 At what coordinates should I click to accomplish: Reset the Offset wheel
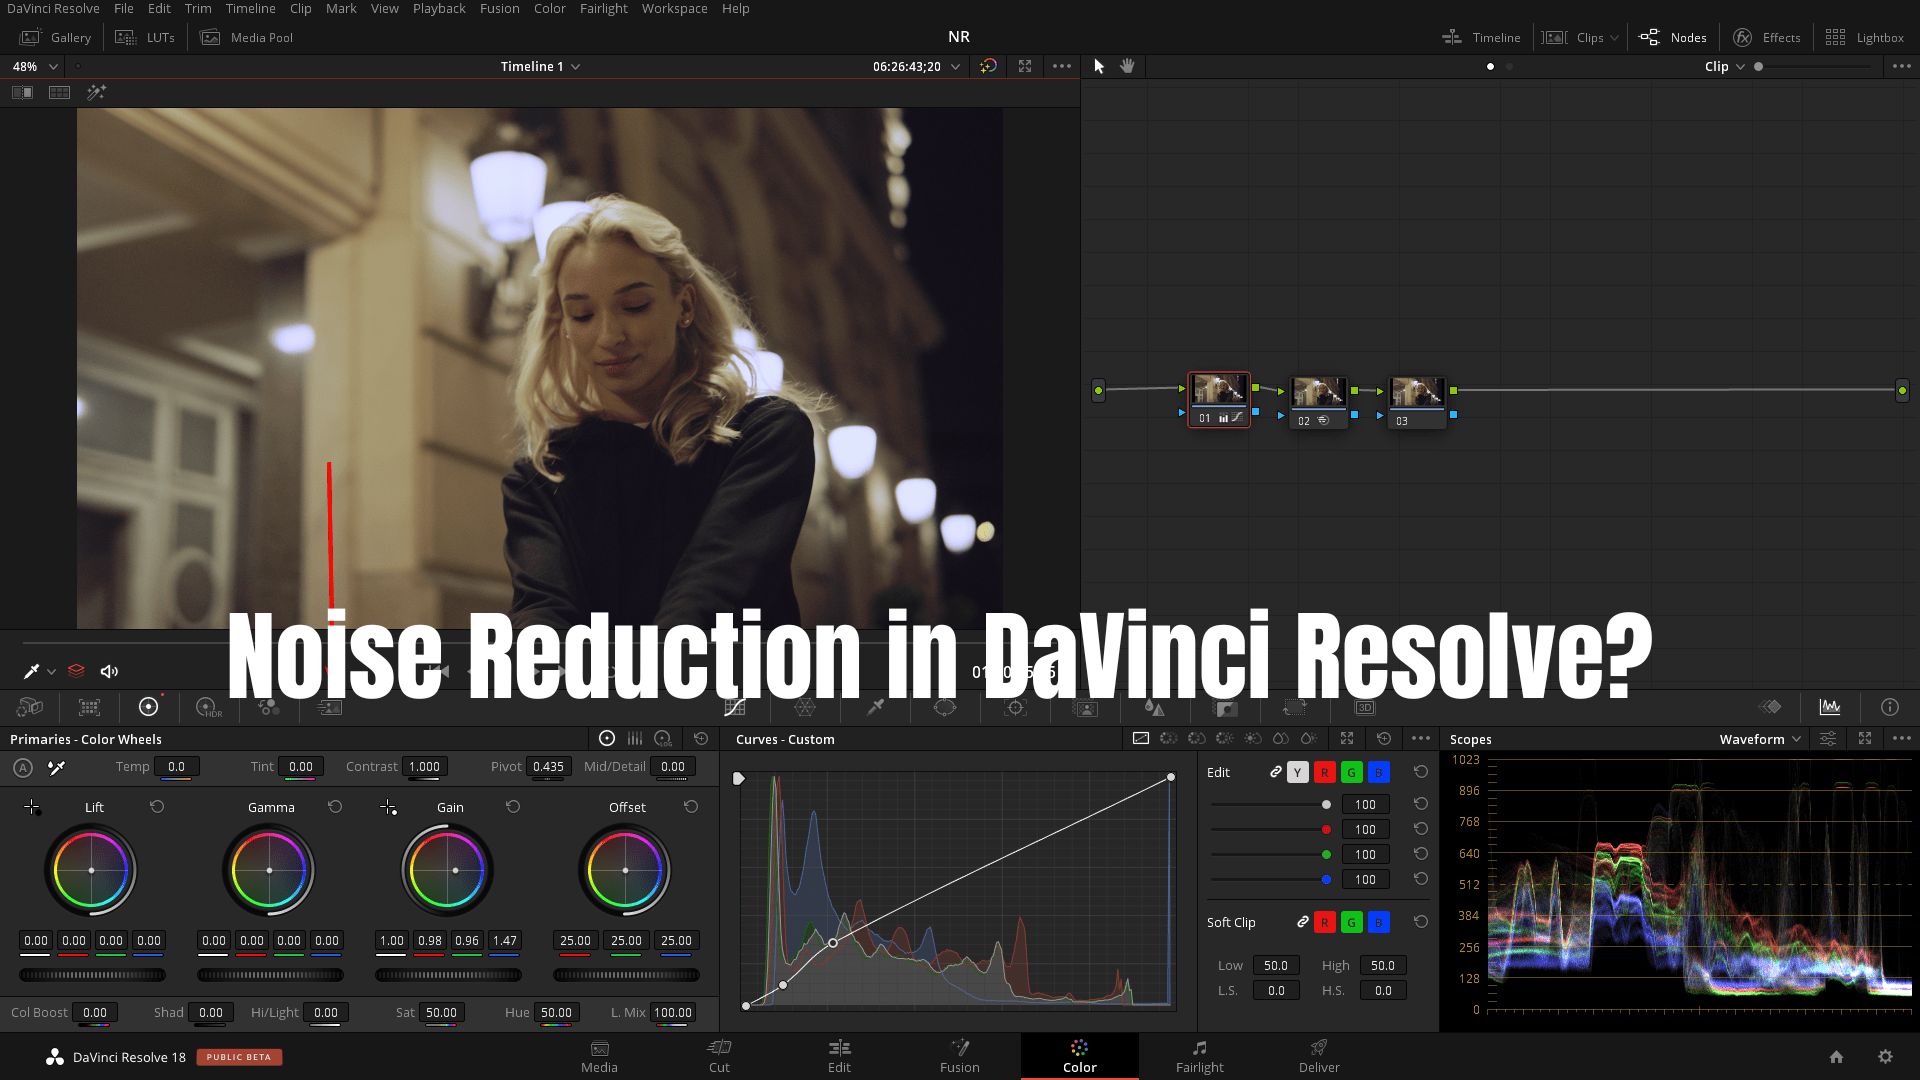(x=691, y=806)
